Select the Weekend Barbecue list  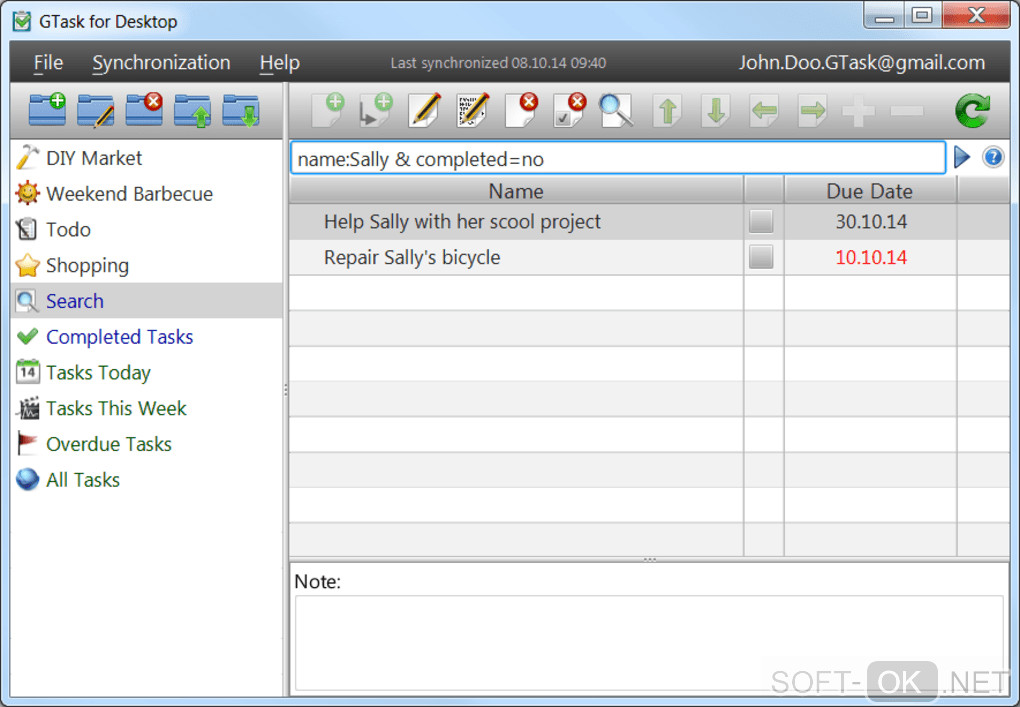(148, 194)
